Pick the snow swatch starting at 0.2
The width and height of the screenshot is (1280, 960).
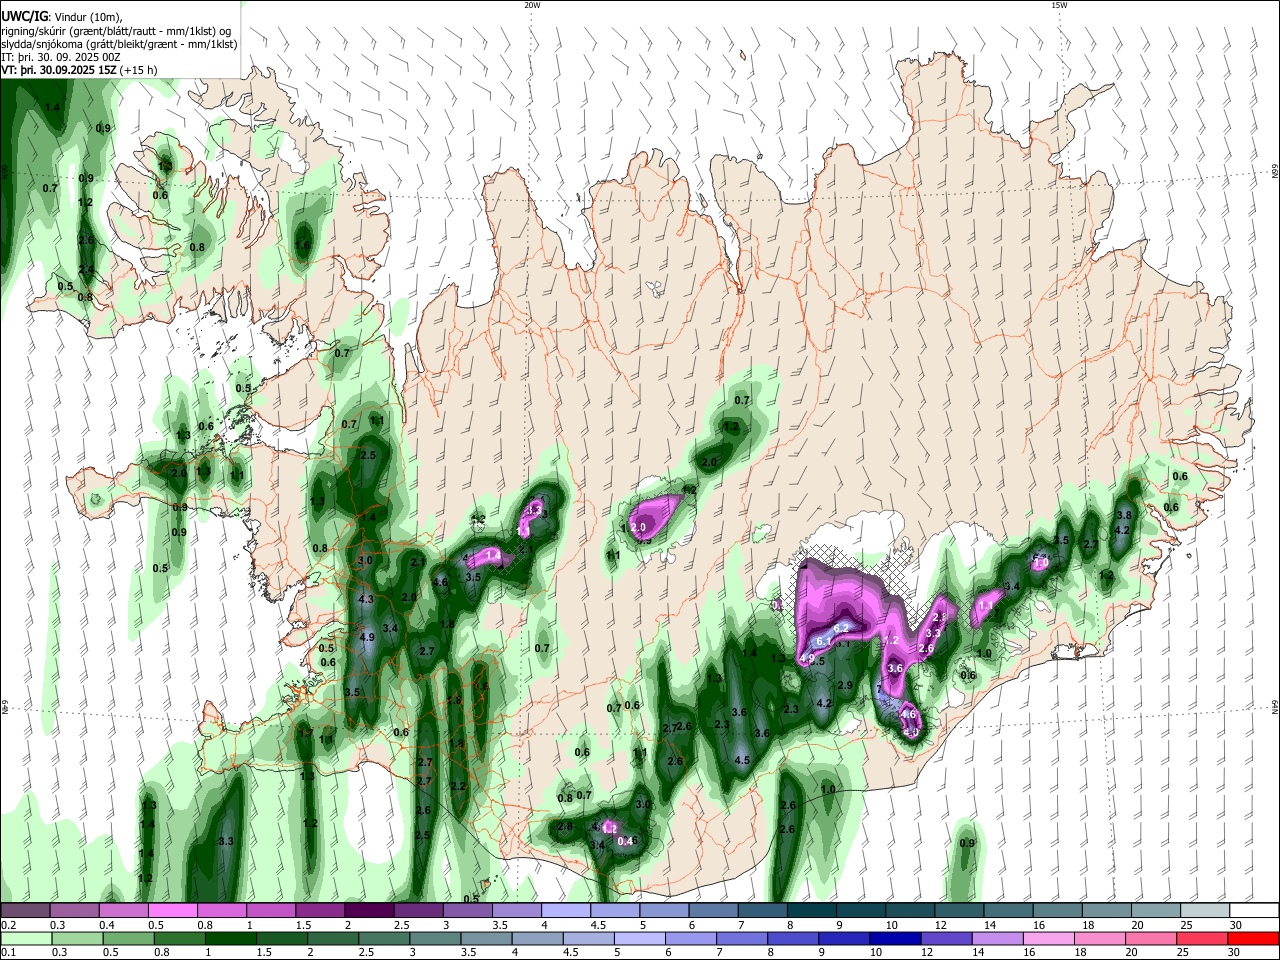(x=24, y=911)
